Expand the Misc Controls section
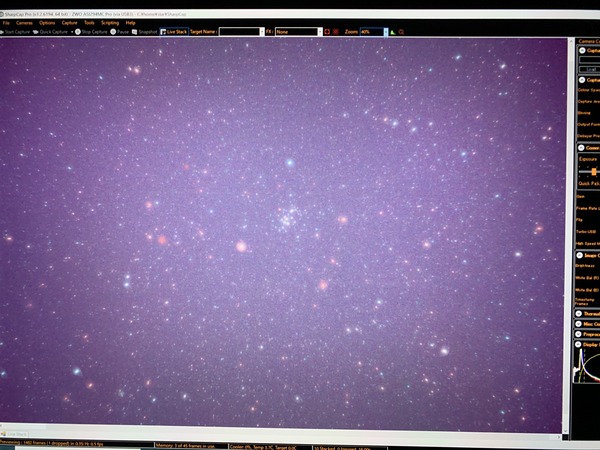This screenshot has height=450, width=600. [579, 324]
